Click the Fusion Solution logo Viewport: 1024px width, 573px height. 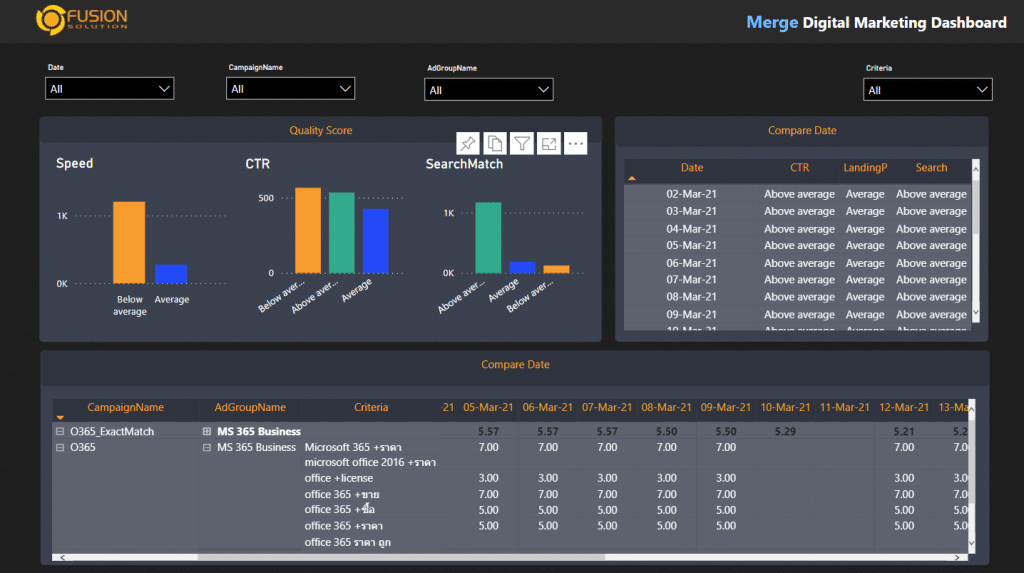click(82, 19)
